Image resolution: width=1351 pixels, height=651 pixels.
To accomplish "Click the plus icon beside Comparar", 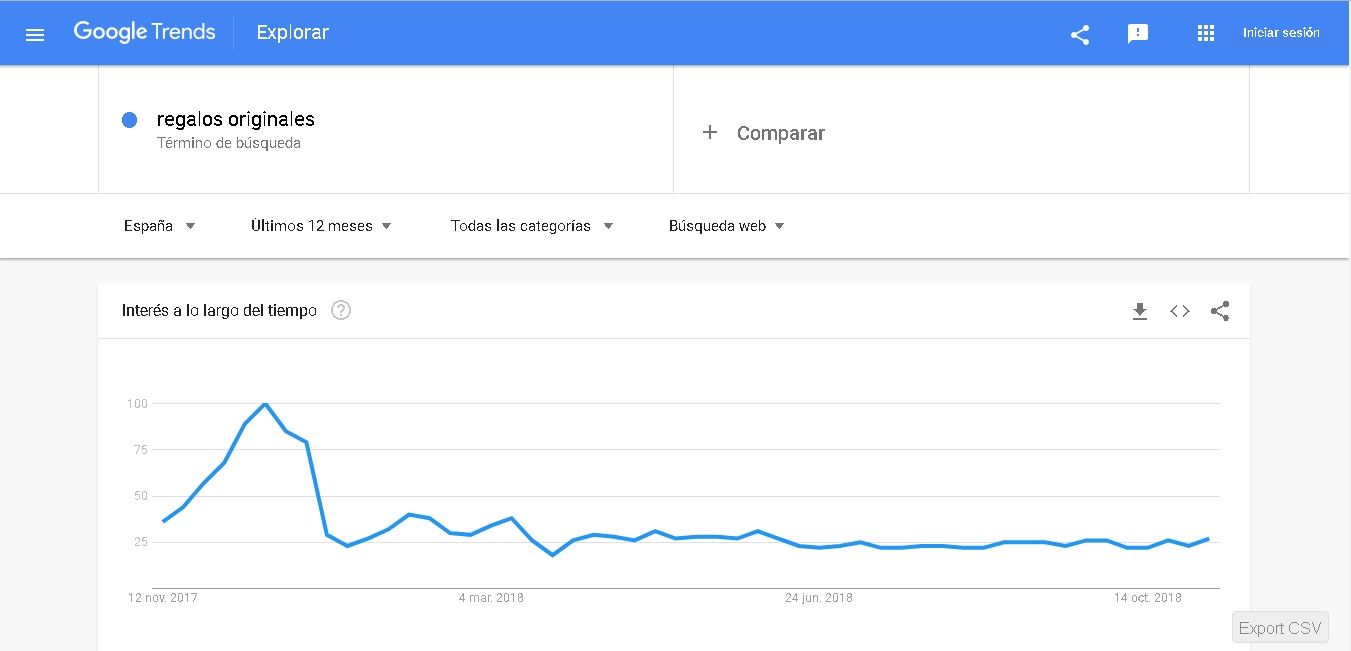I will [710, 132].
